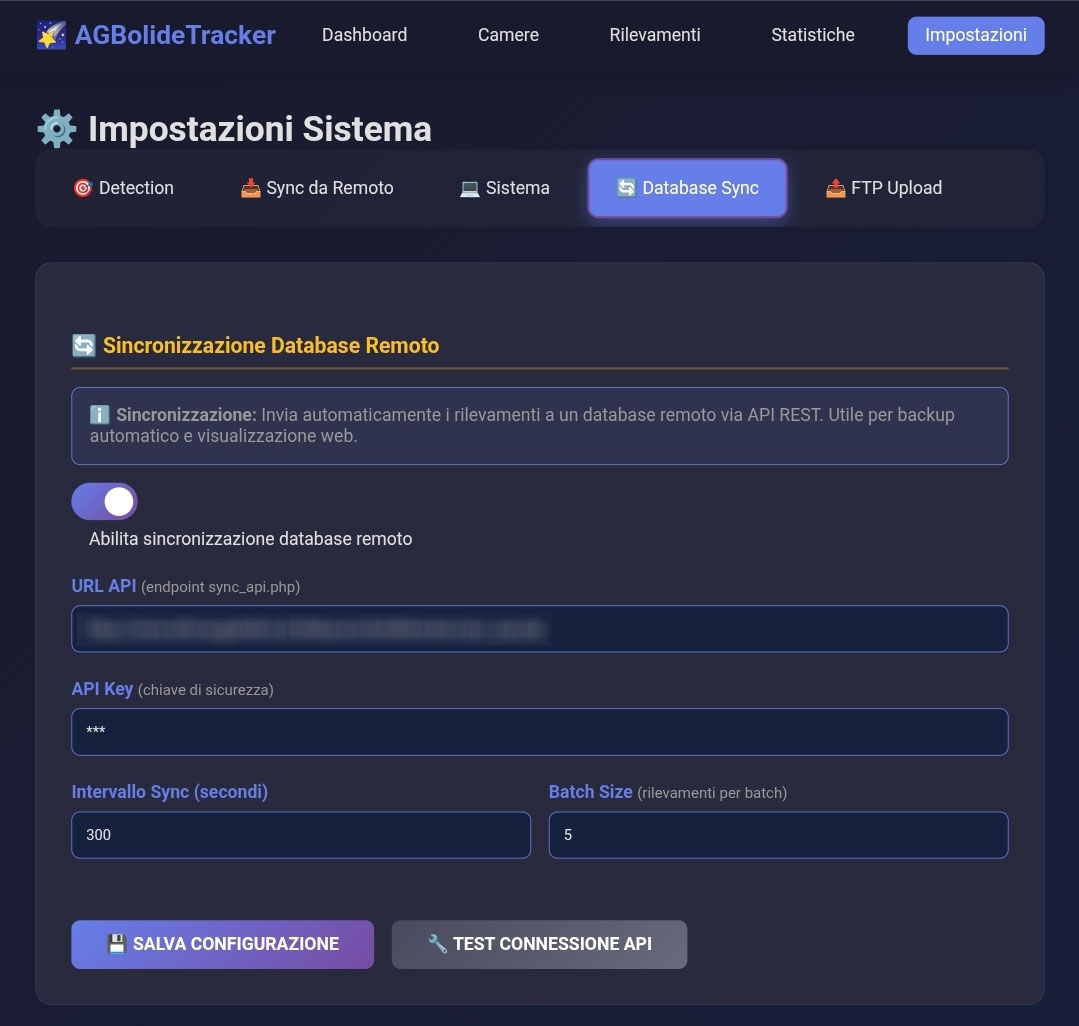Click the floppy disk icon on Salva Configurazione
The height and width of the screenshot is (1026, 1079).
tap(117, 943)
